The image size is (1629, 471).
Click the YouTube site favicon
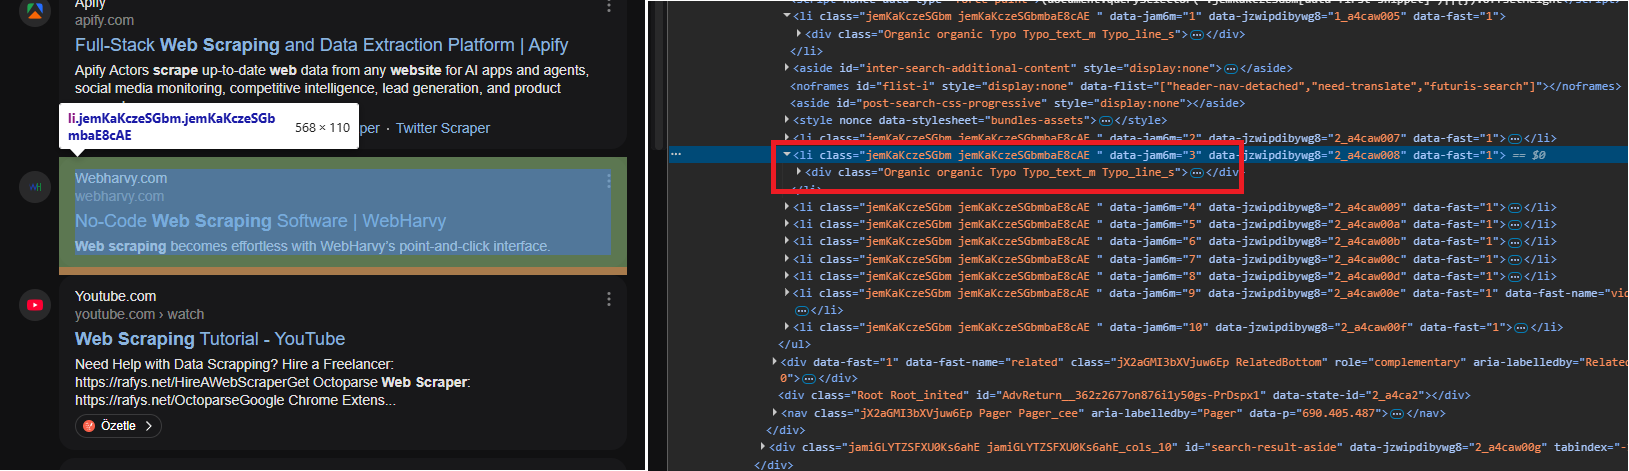pos(35,305)
